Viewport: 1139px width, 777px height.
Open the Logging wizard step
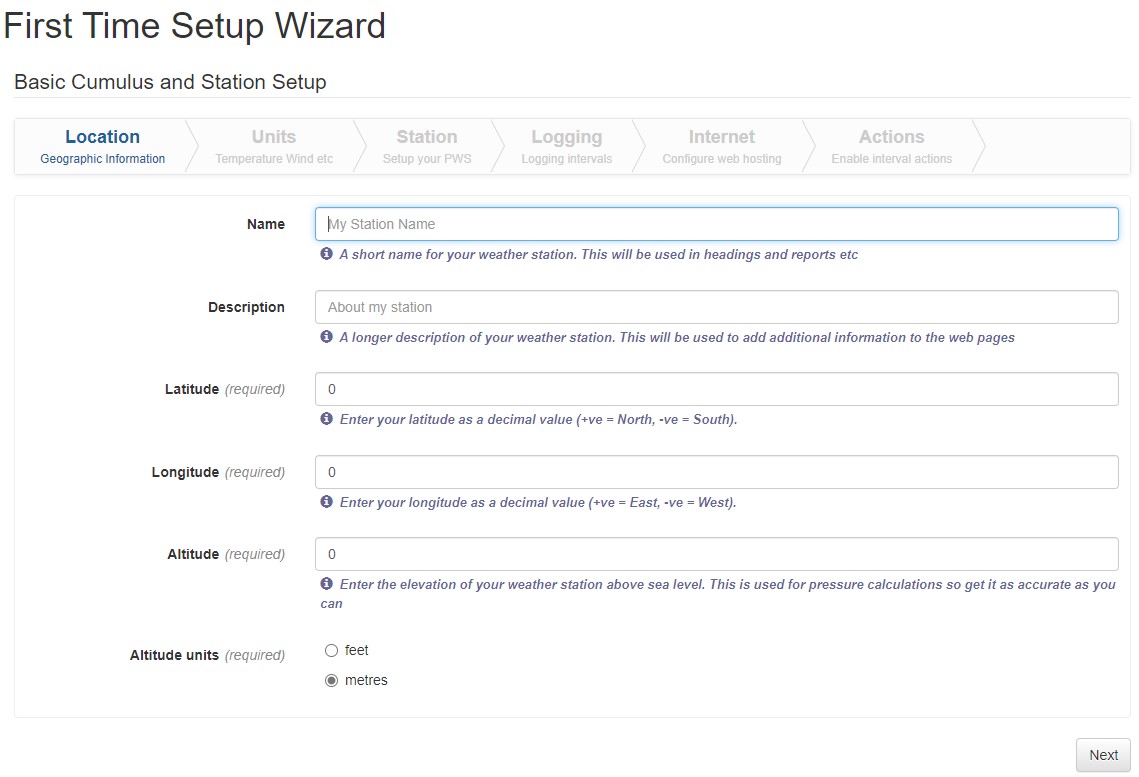[566, 146]
